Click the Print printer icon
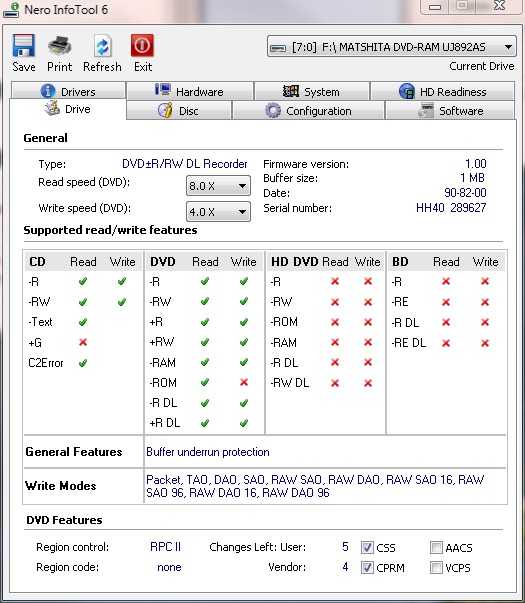 [x=59, y=45]
